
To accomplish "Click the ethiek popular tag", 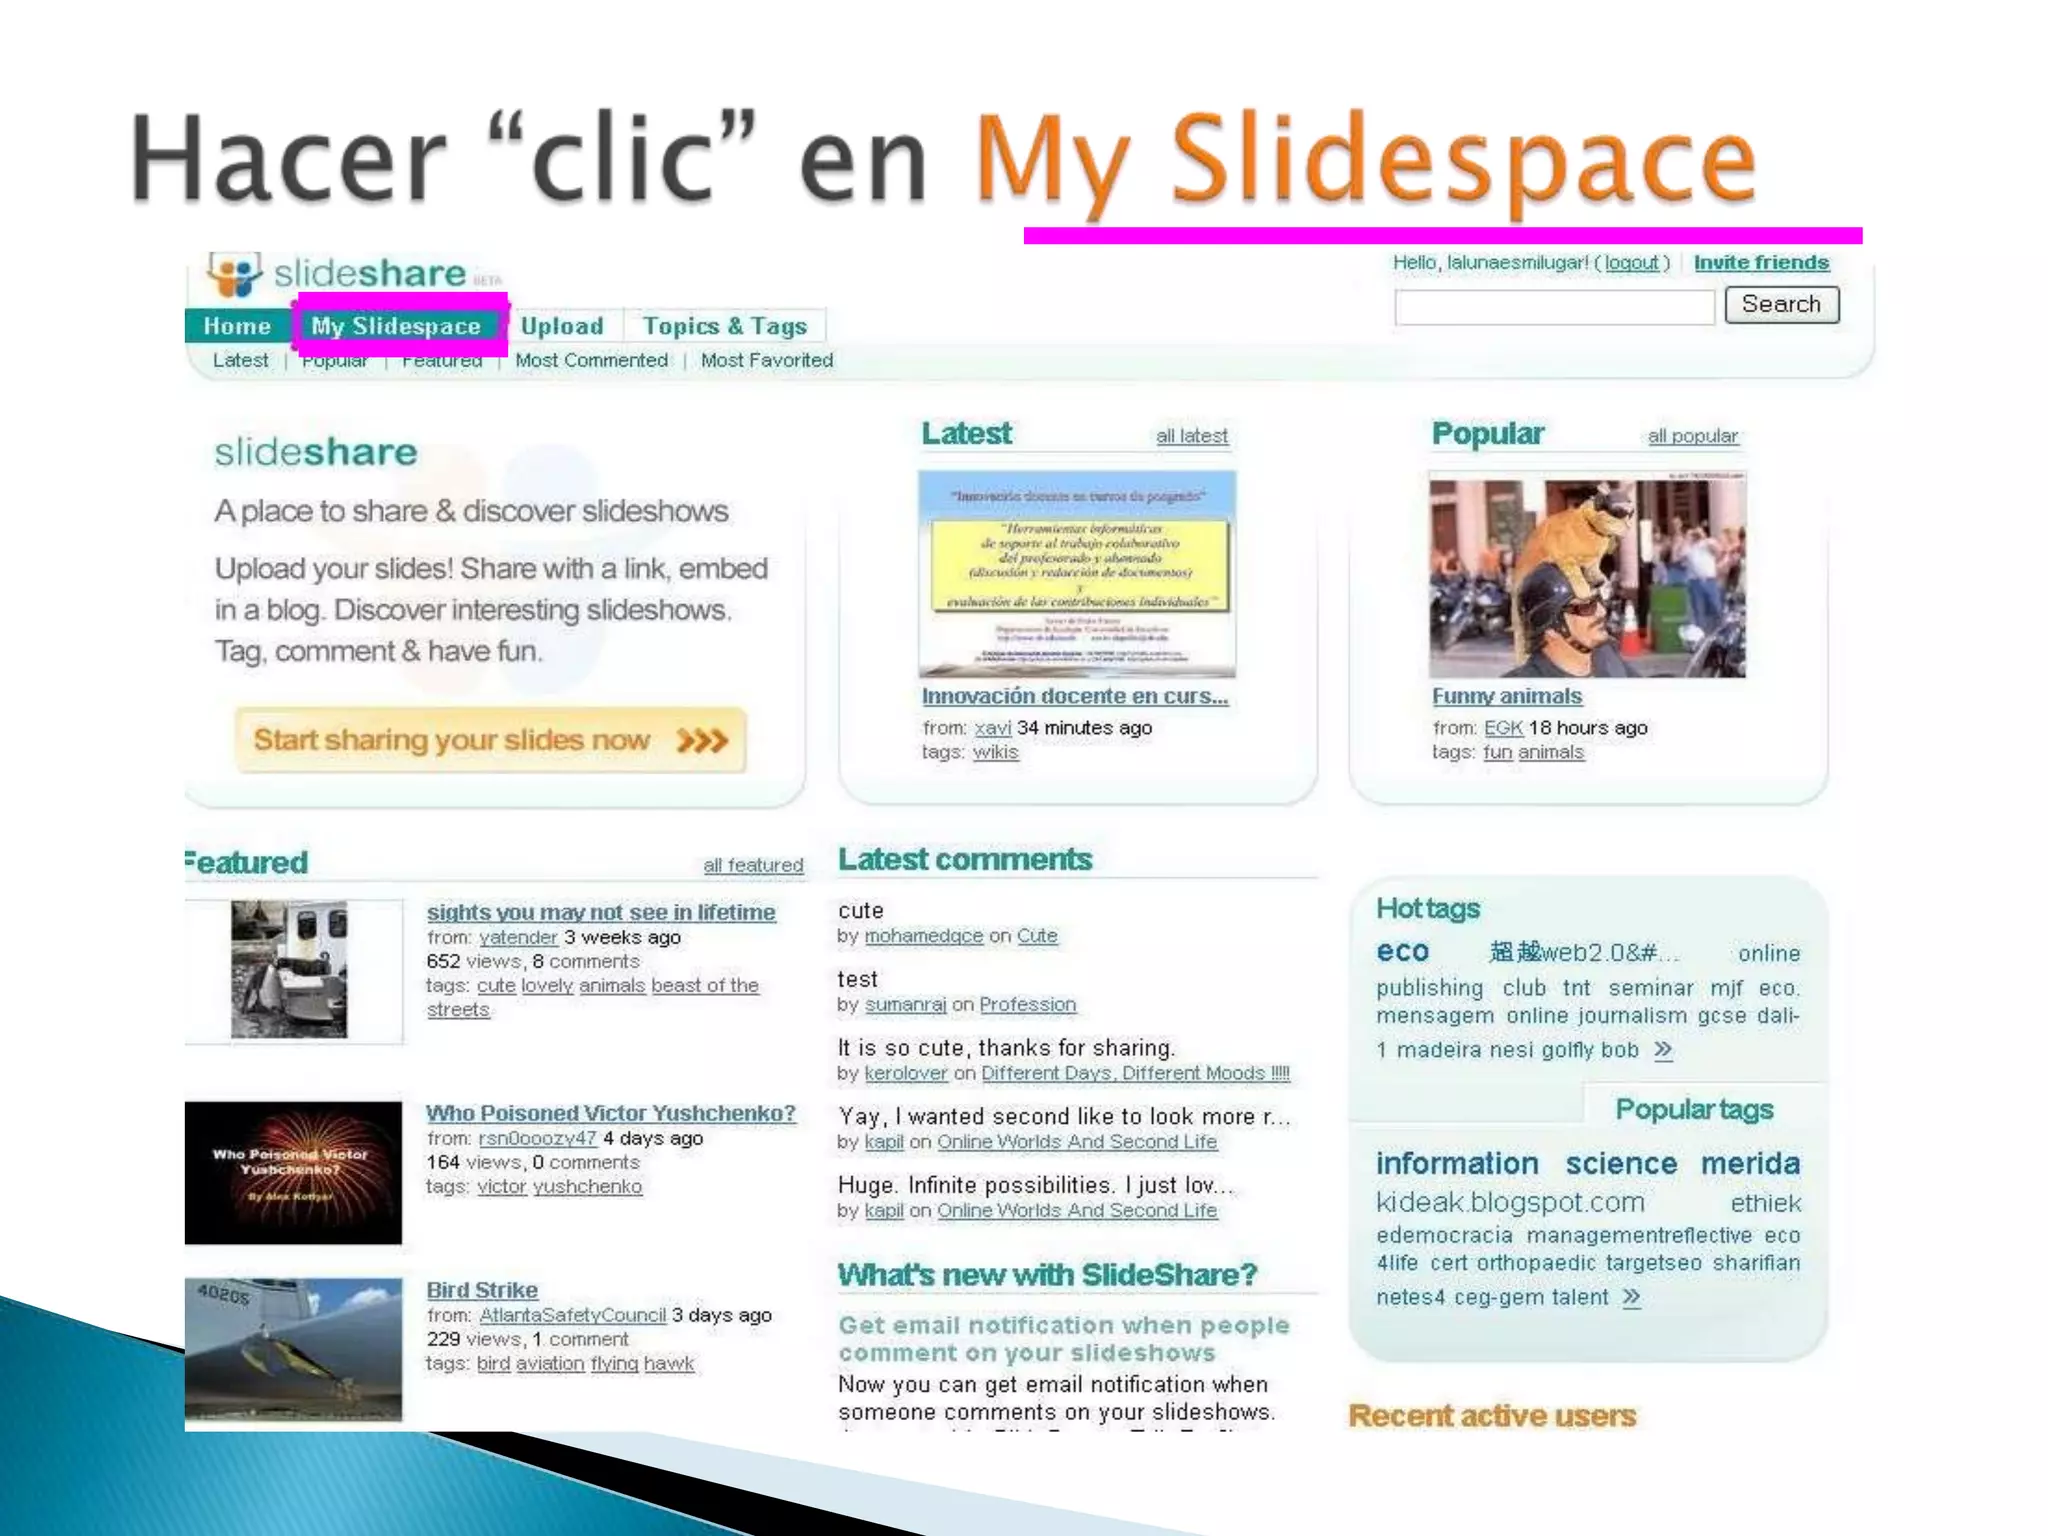I will click(x=1766, y=1204).
